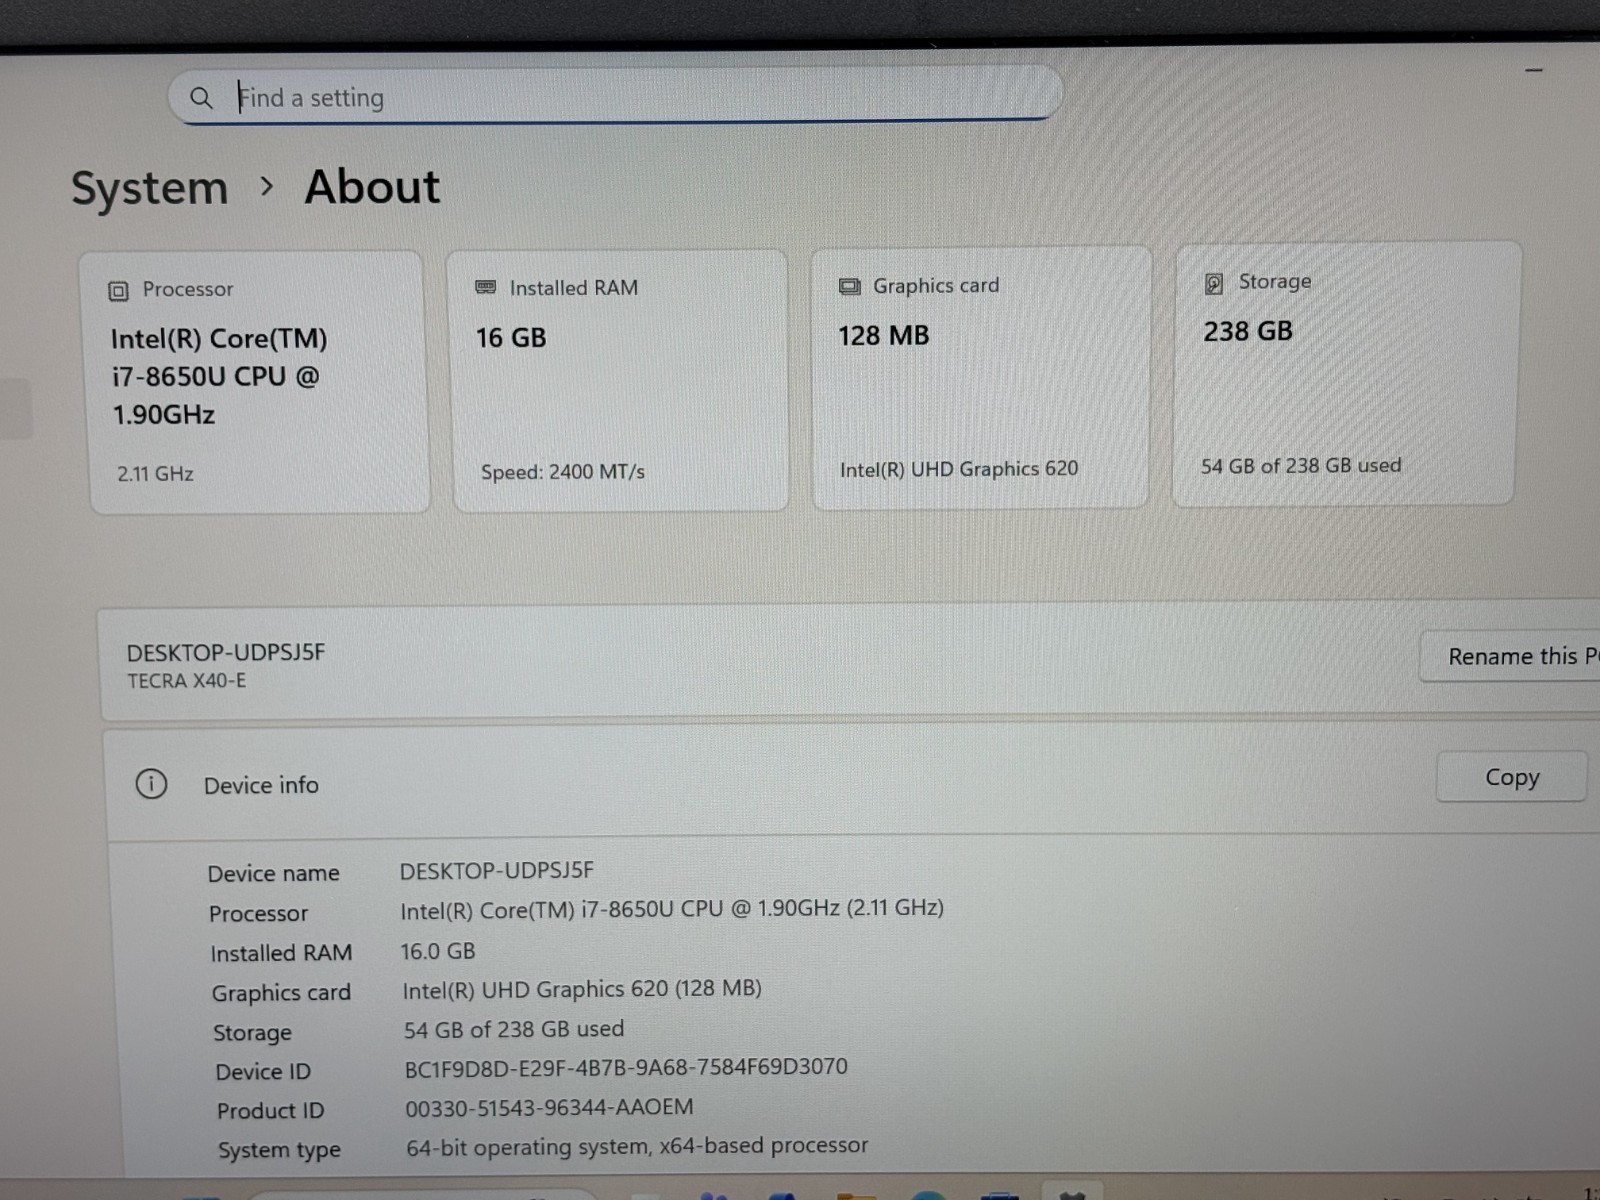Viewport: 1600px width, 1200px height.
Task: Select the Device ID value BC1F9D8D
Action: click(x=626, y=1068)
